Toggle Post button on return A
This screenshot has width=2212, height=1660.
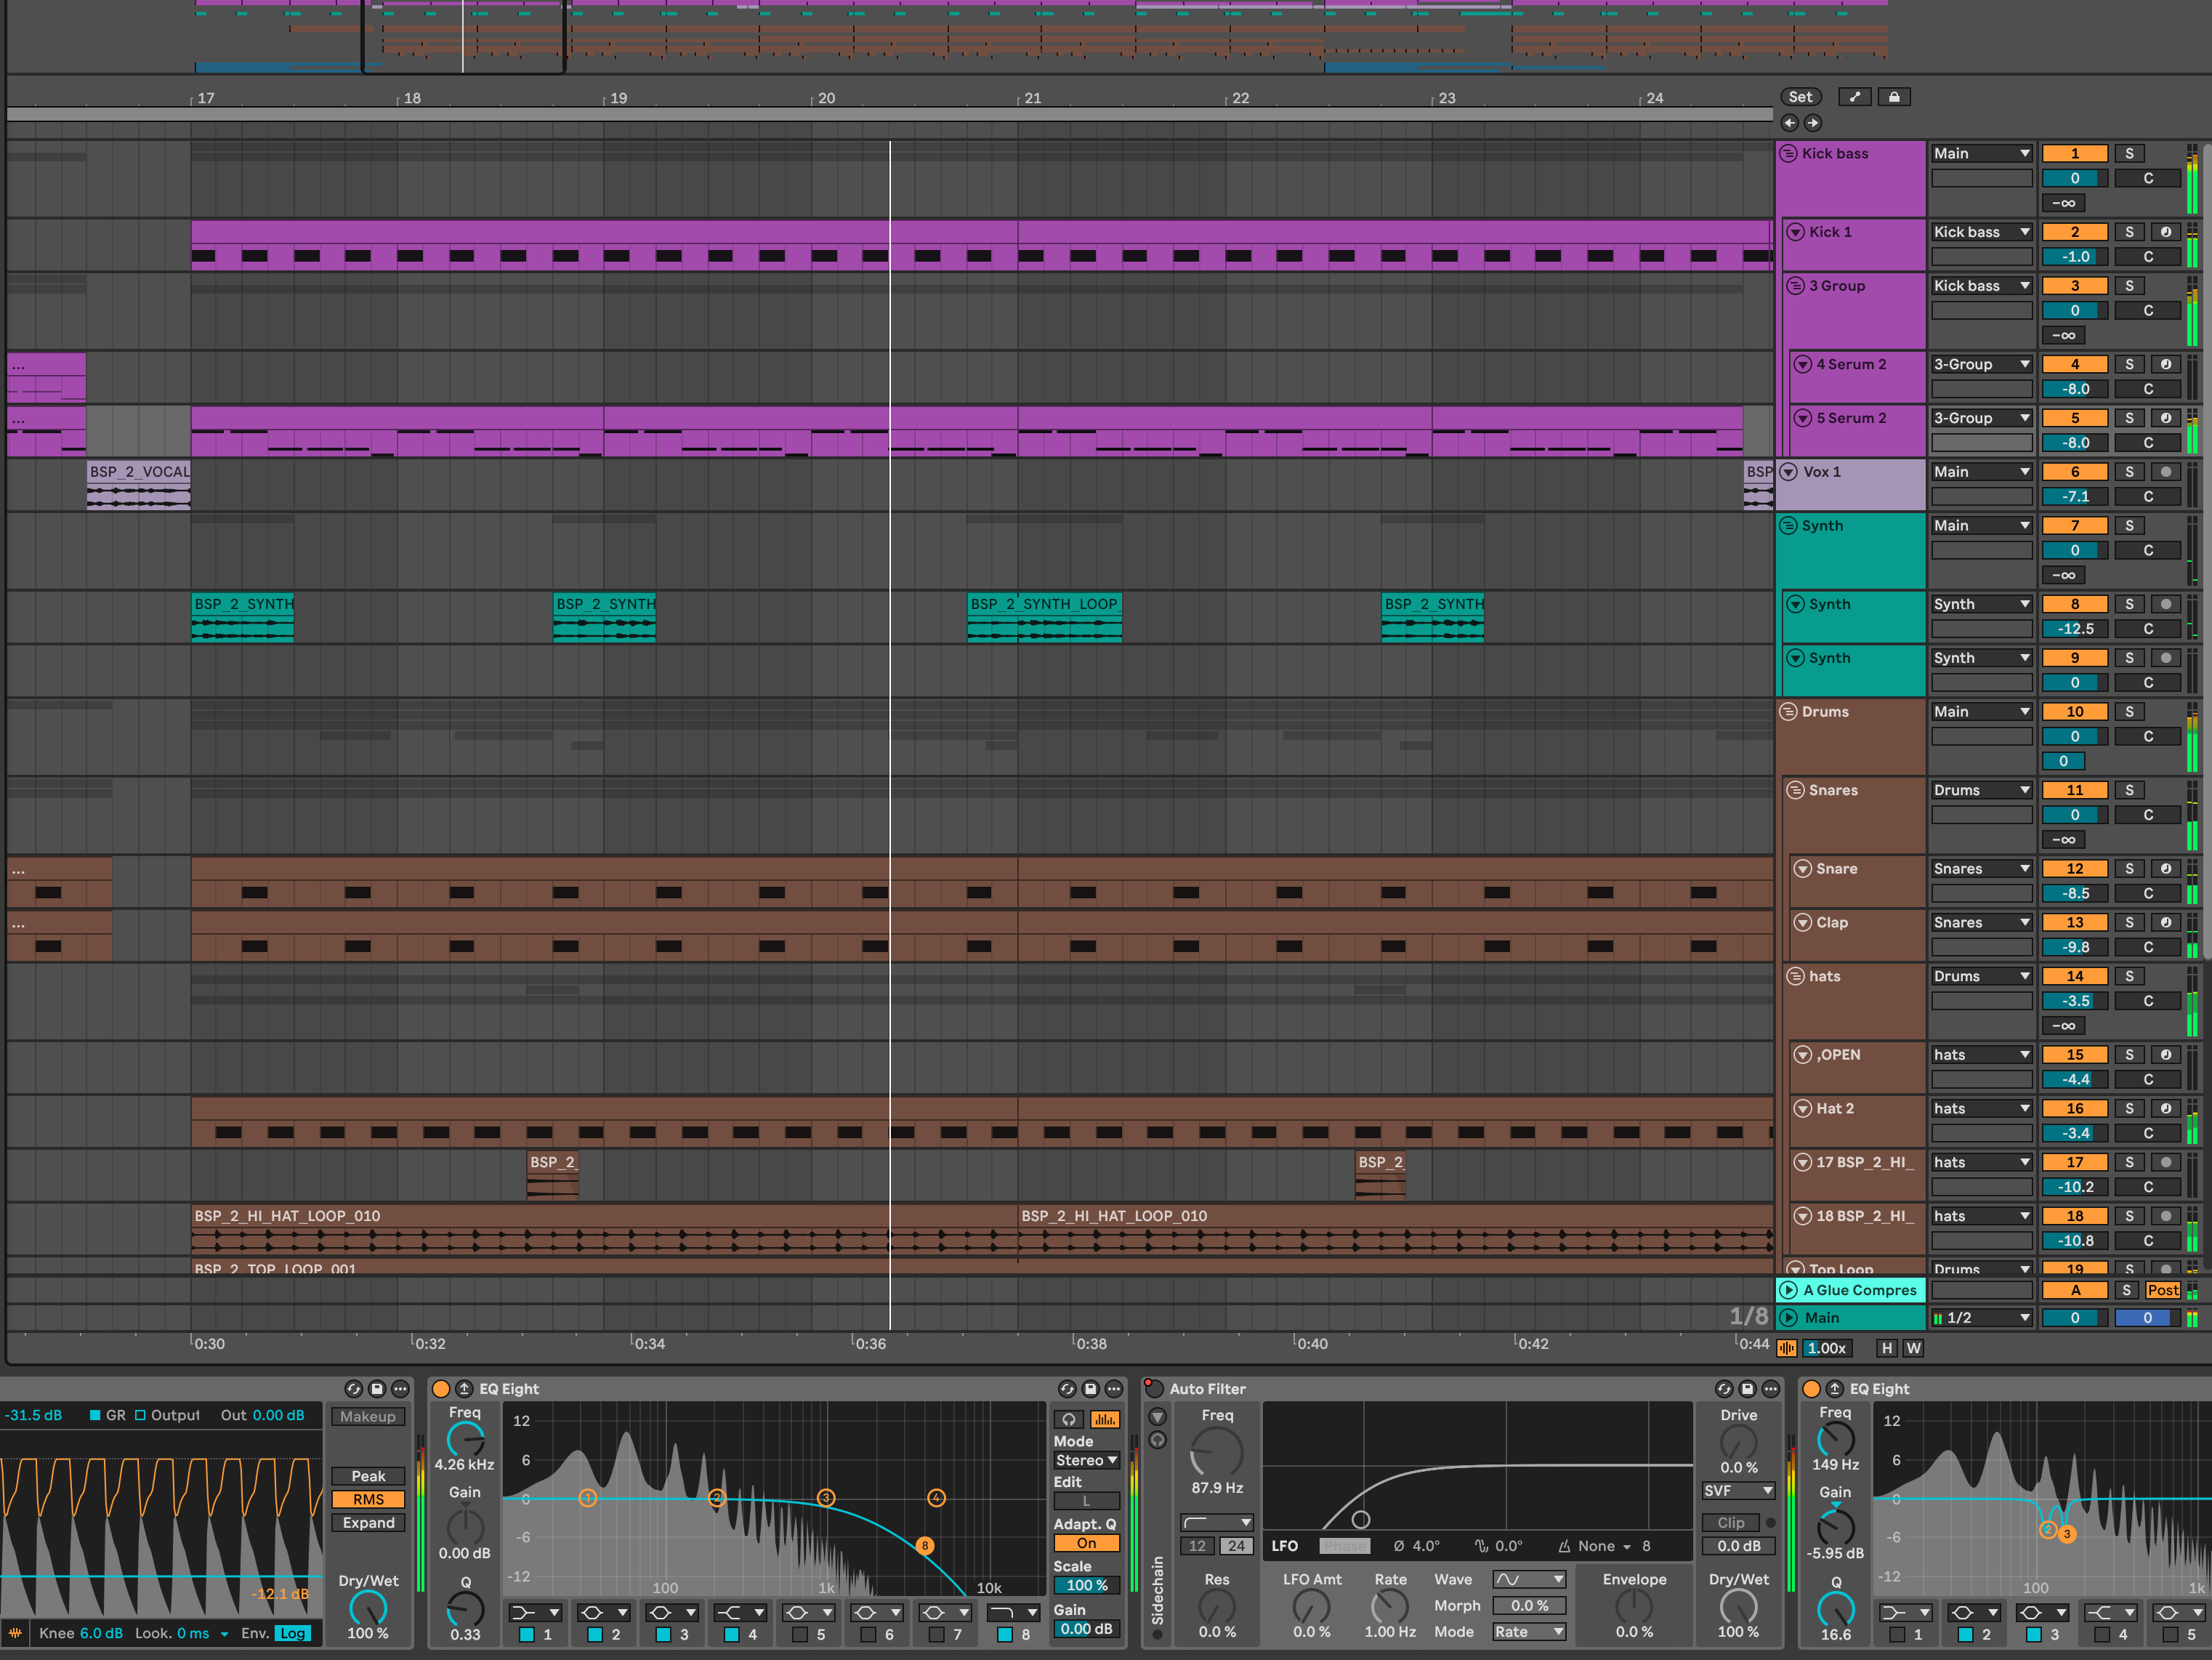pos(2163,1291)
